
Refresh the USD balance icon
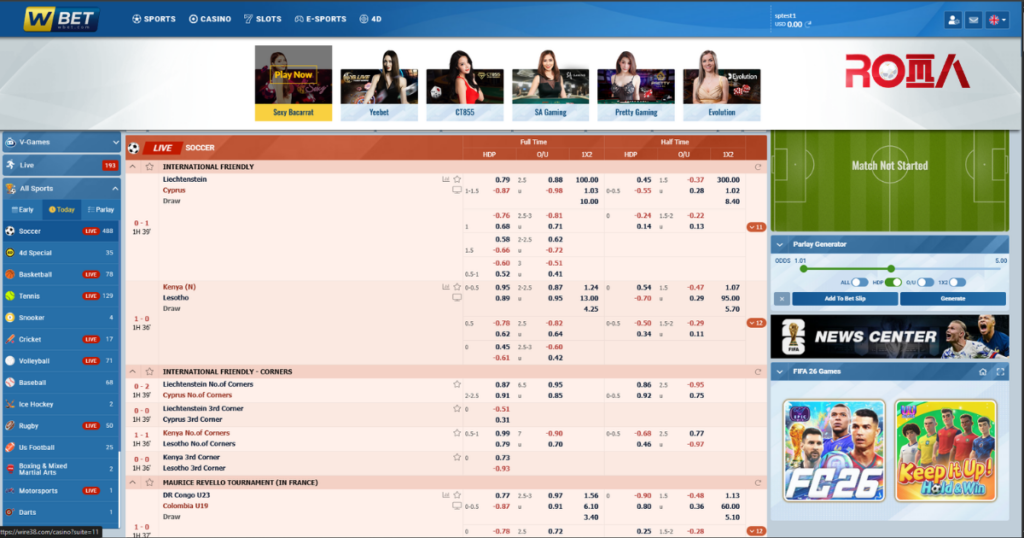click(808, 24)
